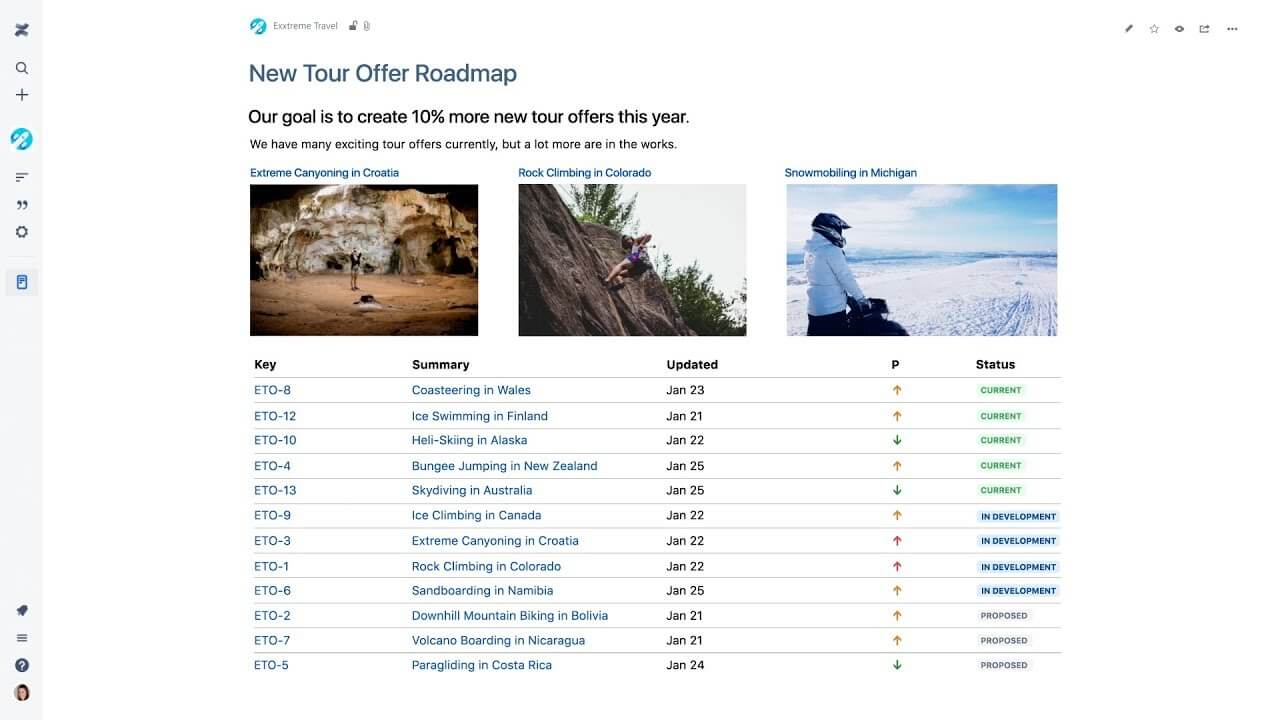This screenshot has height=720, width=1280.
Task: Open the user profile avatar menu
Action: (x=22, y=692)
